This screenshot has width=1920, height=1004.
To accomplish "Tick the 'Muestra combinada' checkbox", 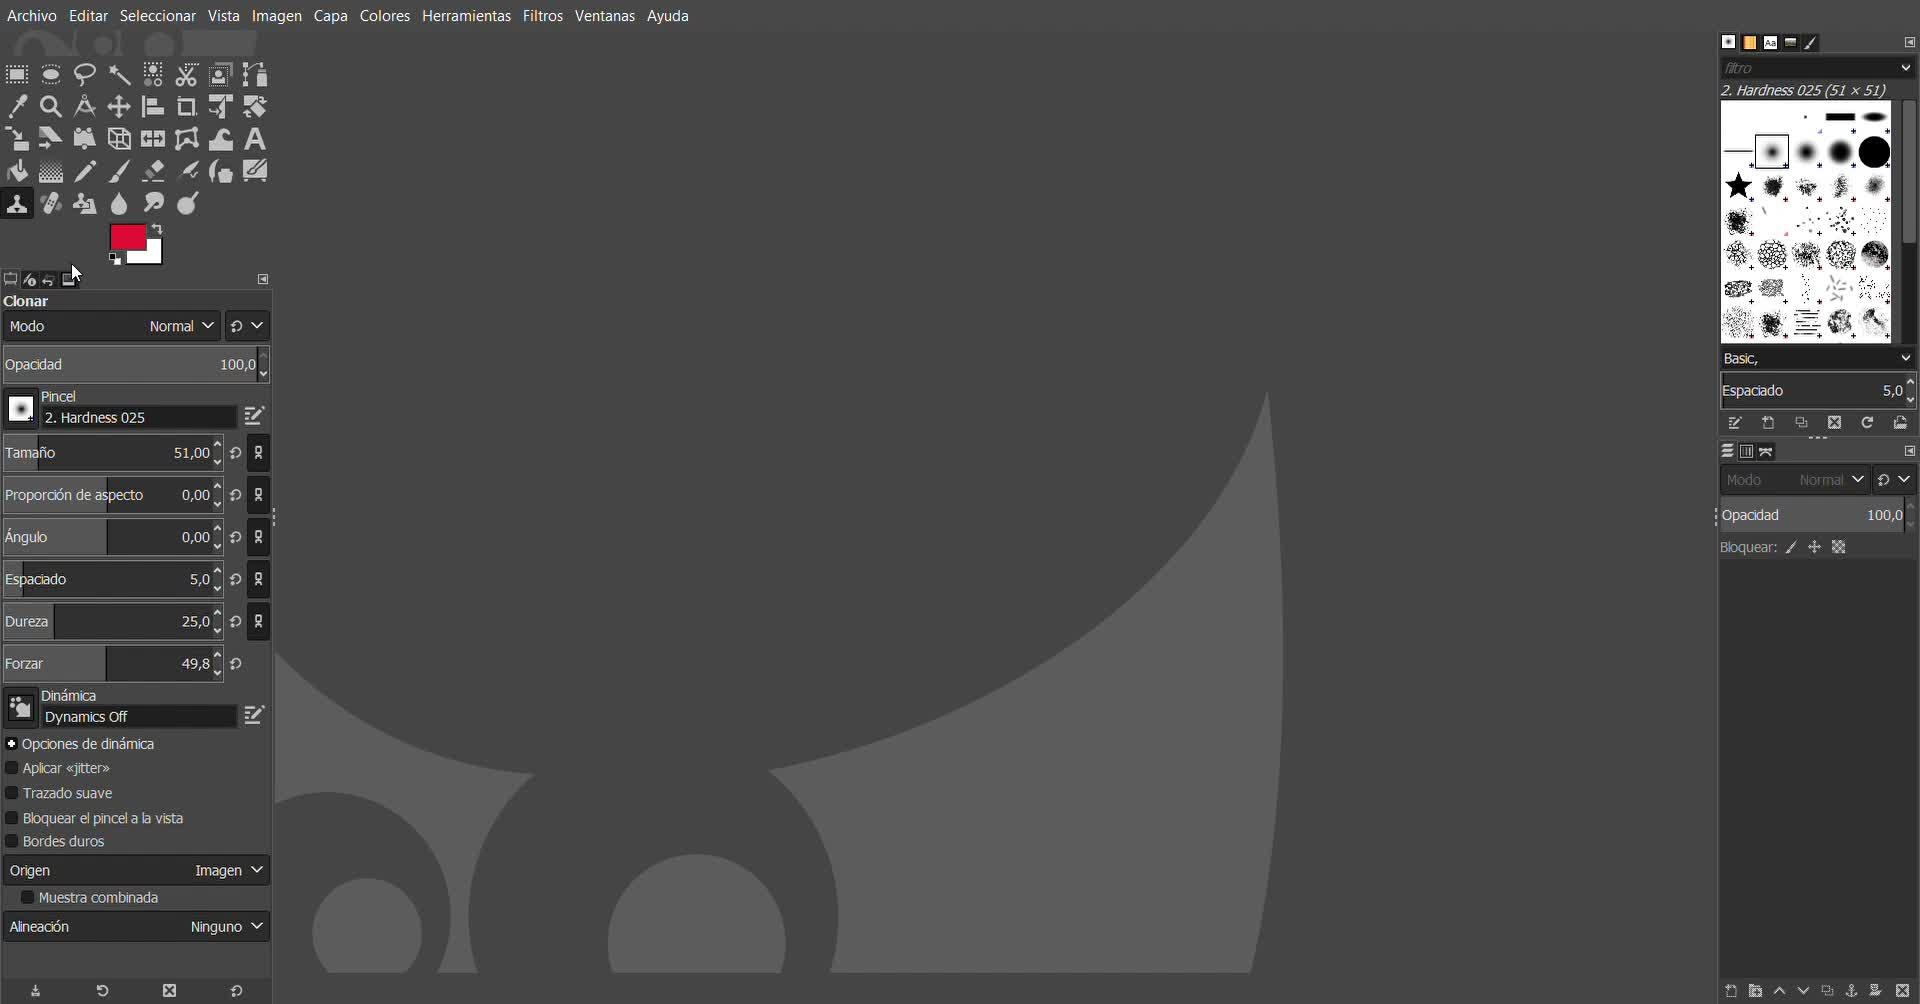I will [x=28, y=897].
